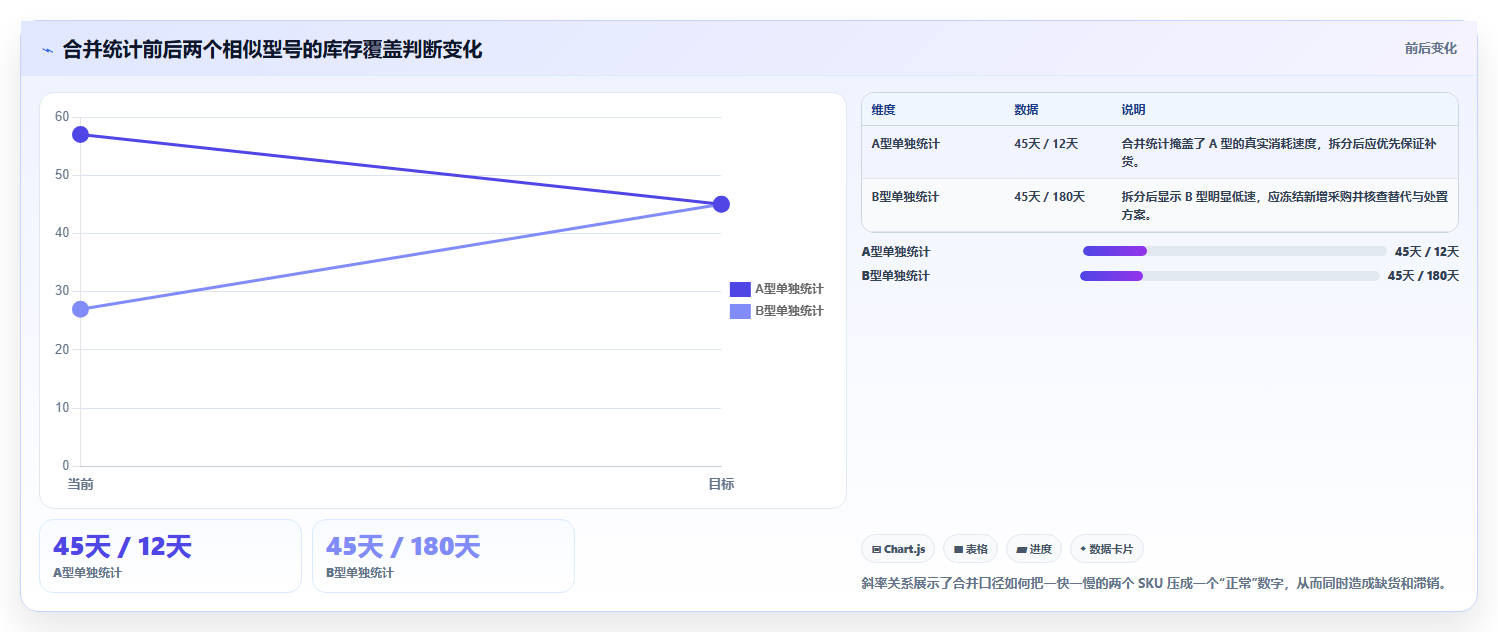Click the chart panel title 合并统计前后
Screen dimensions: 1498x632
pos(272,49)
